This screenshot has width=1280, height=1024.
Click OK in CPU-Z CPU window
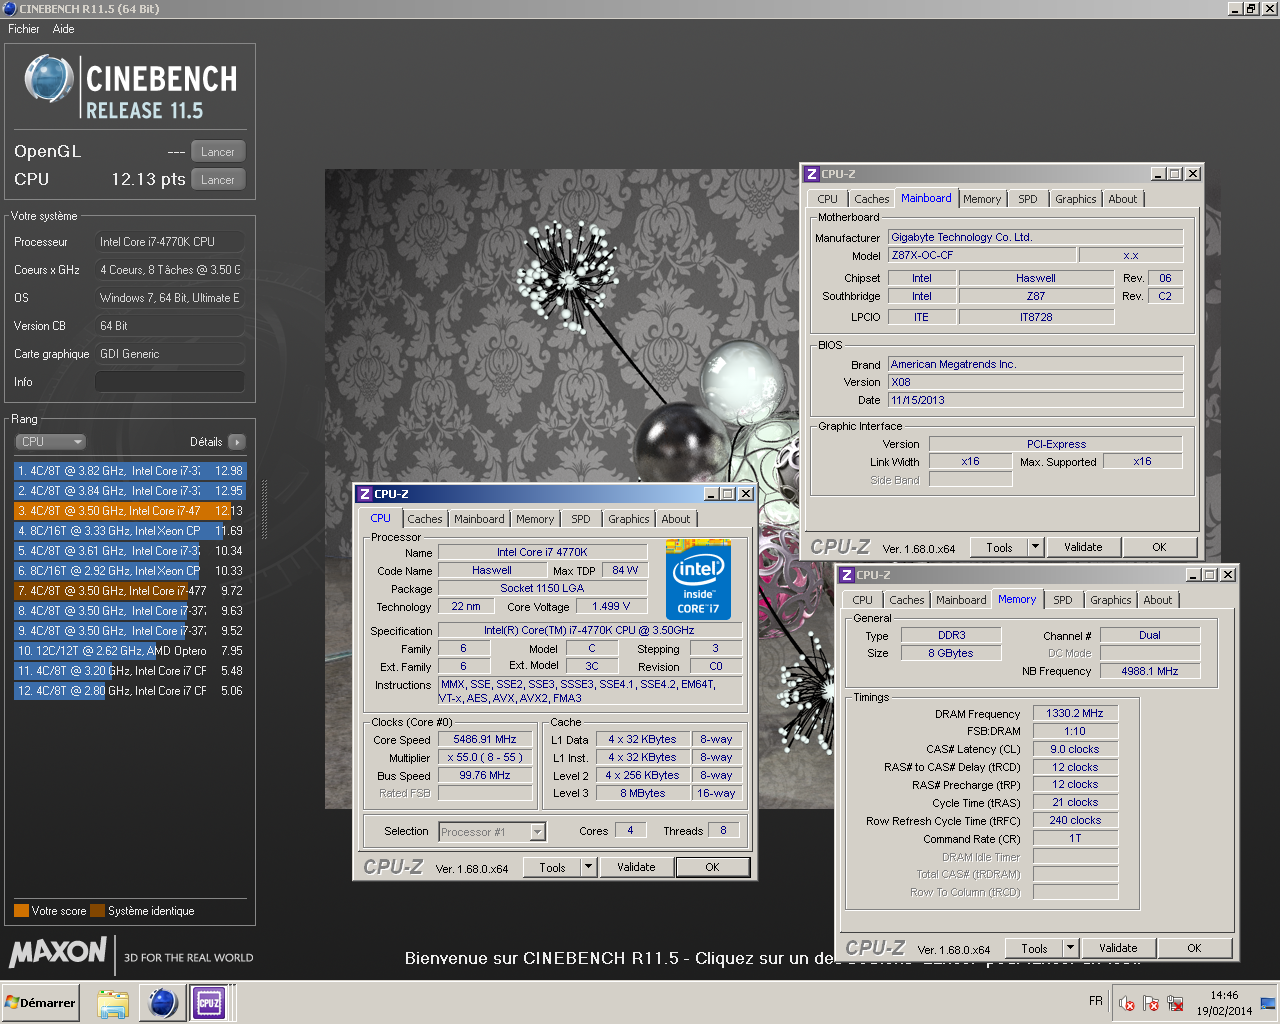(x=712, y=868)
